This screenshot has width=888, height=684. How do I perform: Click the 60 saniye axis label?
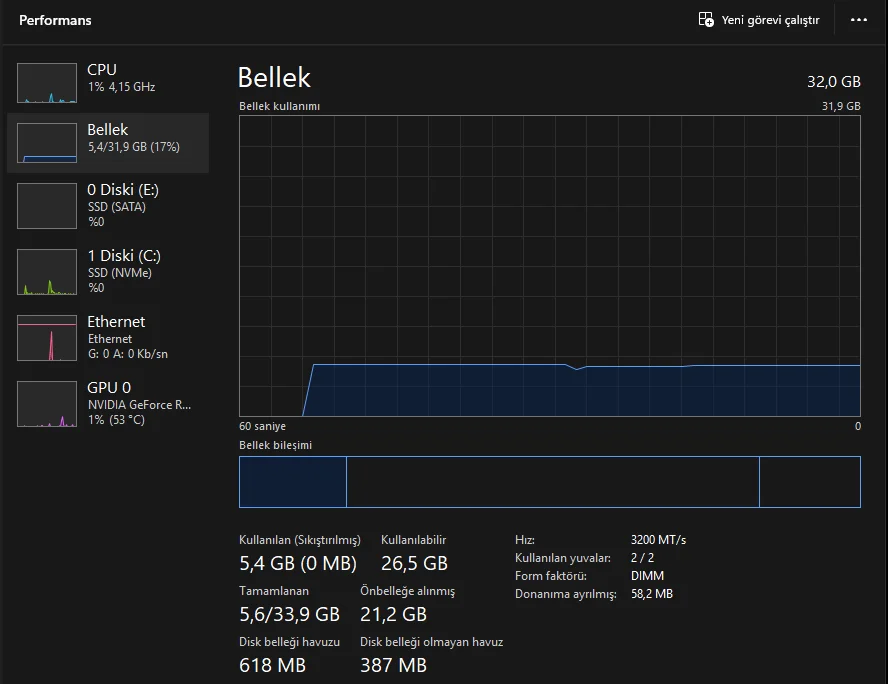[262, 426]
